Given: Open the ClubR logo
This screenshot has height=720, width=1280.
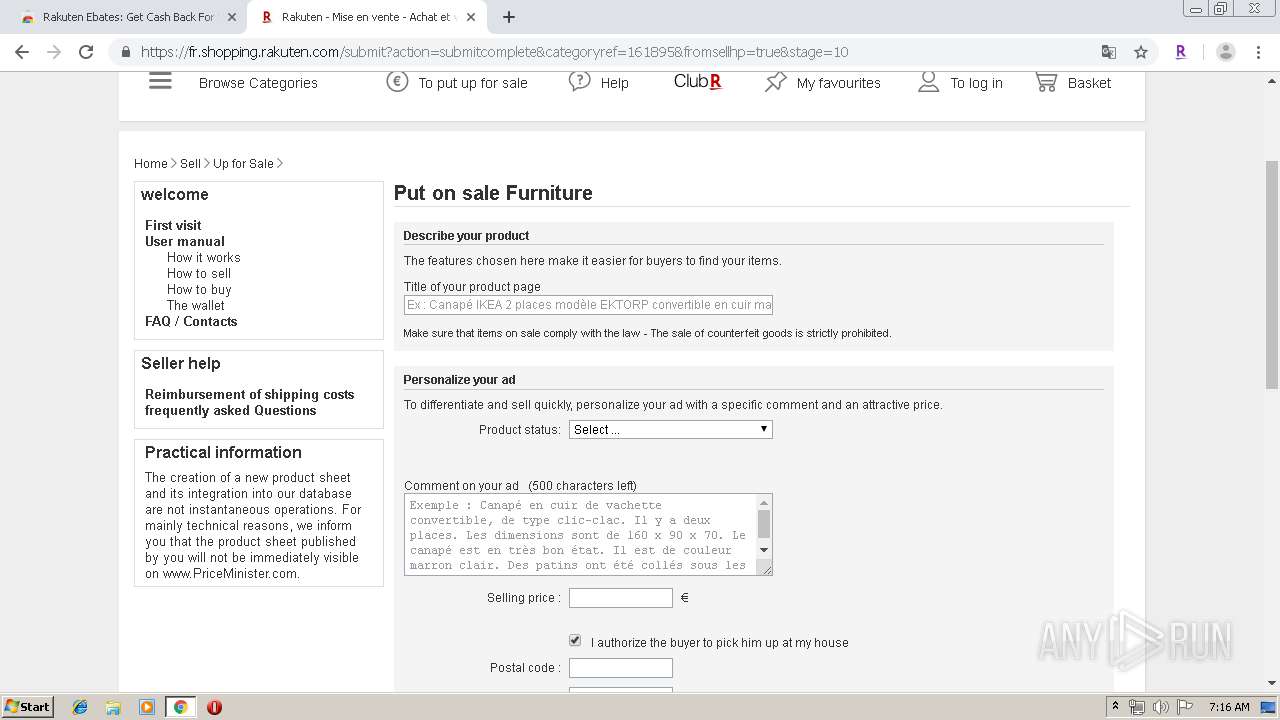Looking at the screenshot, I should click(697, 82).
